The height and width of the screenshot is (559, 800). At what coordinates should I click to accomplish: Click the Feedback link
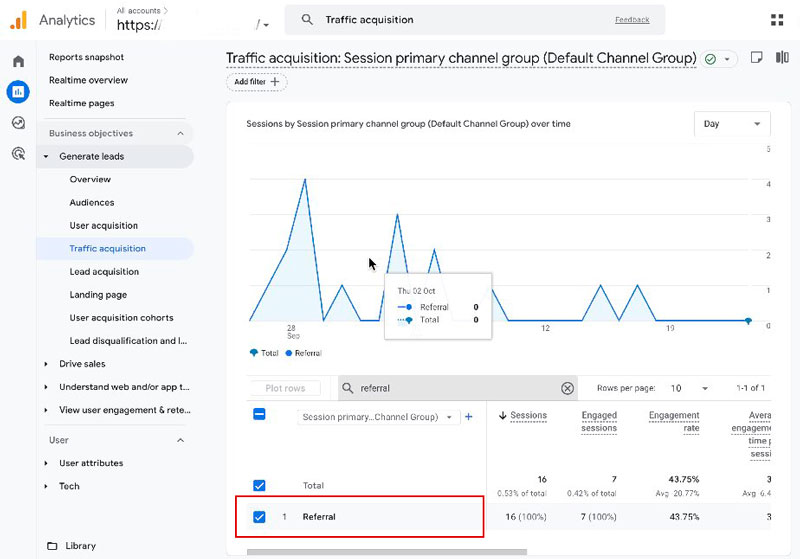pos(632,20)
